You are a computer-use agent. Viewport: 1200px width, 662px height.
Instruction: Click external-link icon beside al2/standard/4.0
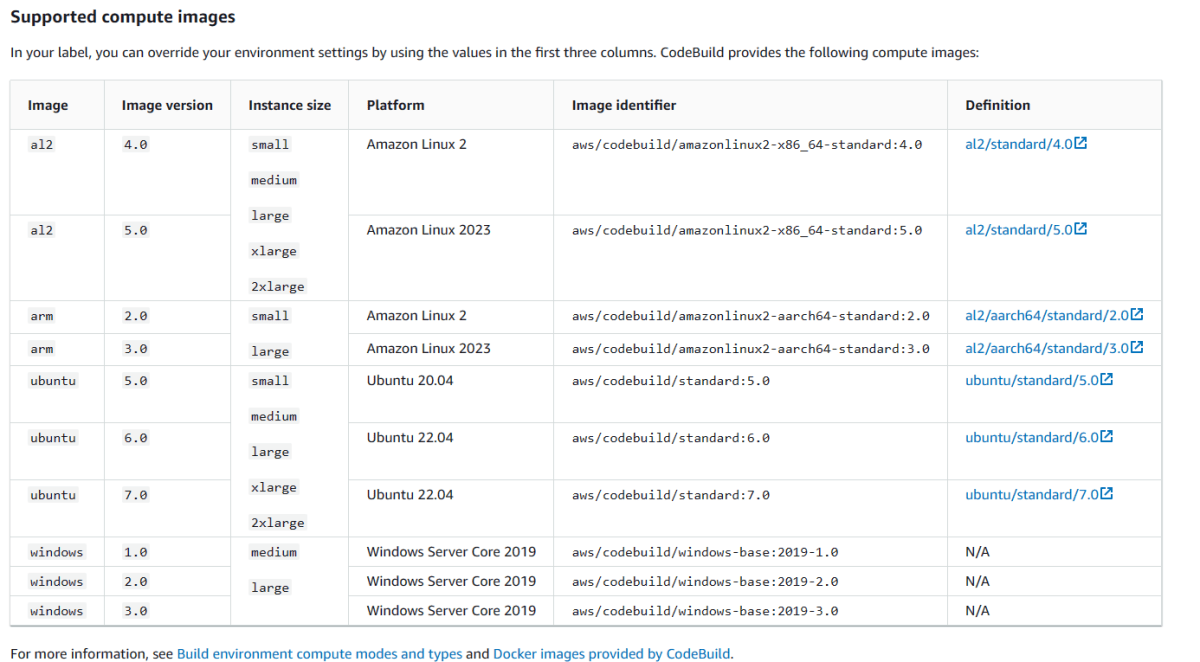pyautogui.click(x=1081, y=143)
